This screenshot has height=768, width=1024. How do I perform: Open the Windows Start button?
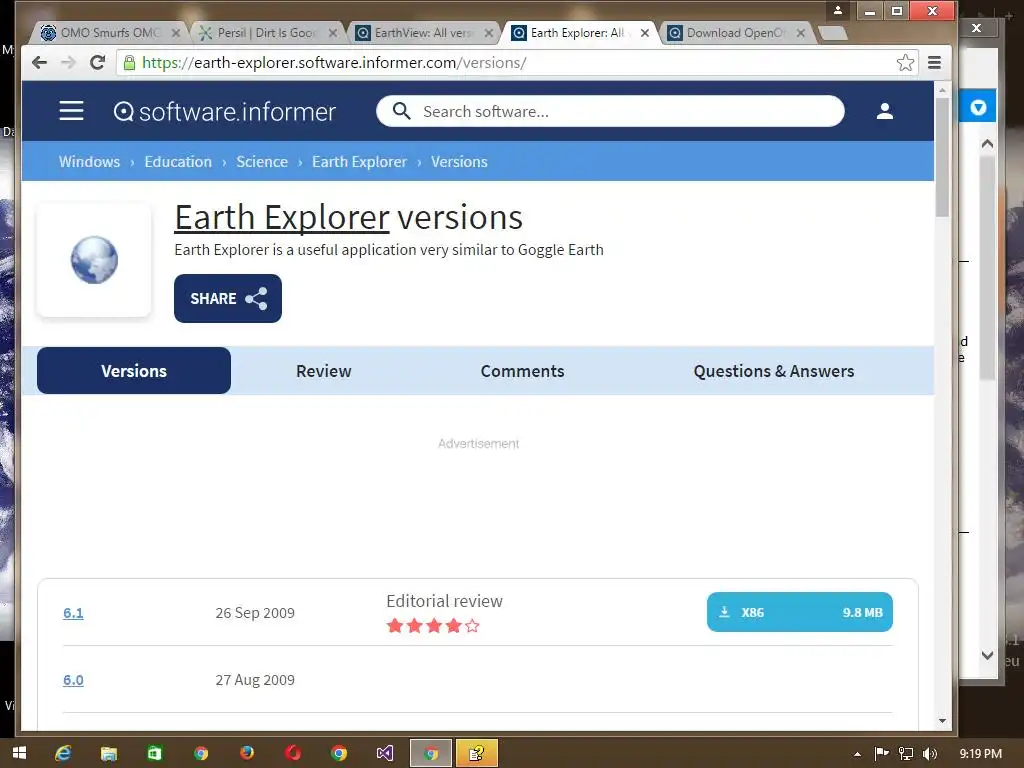[20, 753]
